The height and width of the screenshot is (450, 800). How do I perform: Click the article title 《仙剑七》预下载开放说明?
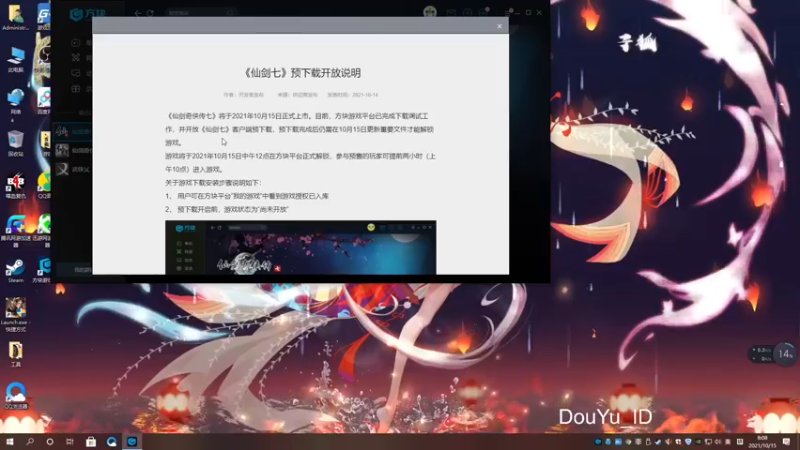(302, 73)
